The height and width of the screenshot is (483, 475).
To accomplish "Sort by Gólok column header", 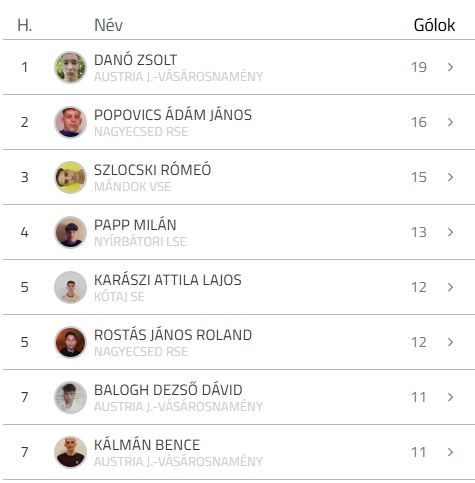I will coord(434,25).
